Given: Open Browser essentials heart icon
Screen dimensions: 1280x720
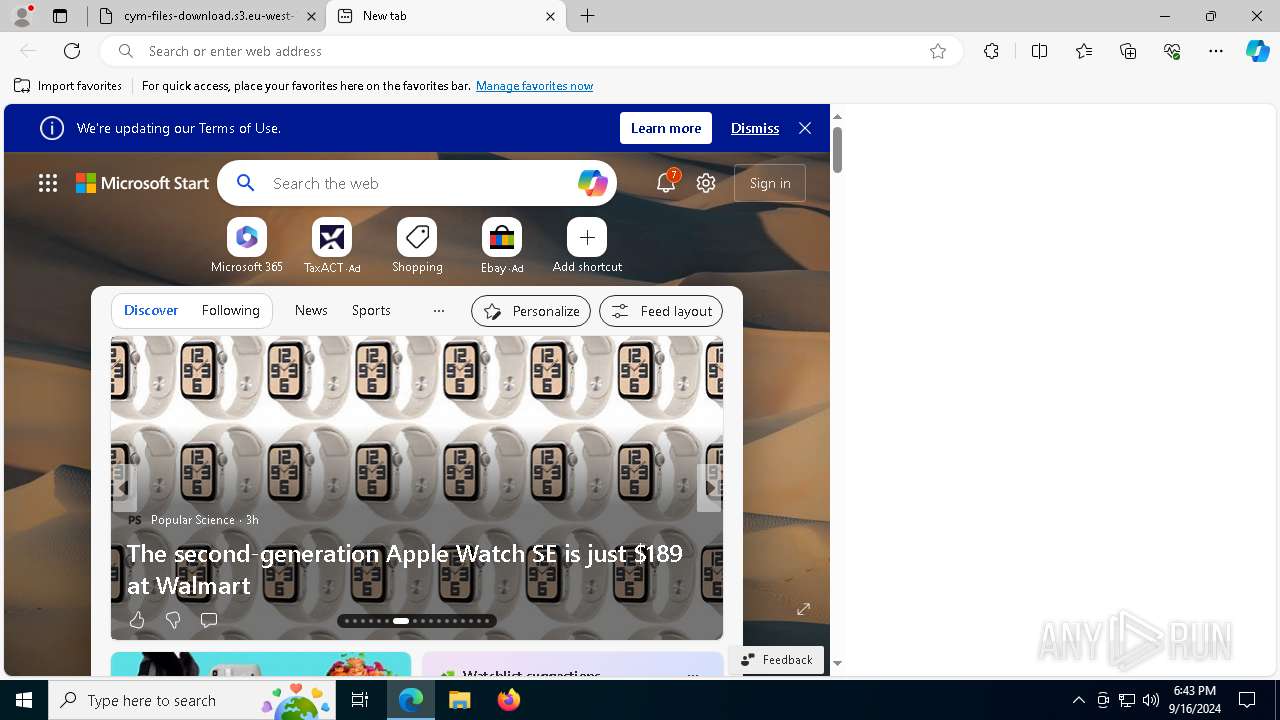Looking at the screenshot, I should (x=1172, y=51).
